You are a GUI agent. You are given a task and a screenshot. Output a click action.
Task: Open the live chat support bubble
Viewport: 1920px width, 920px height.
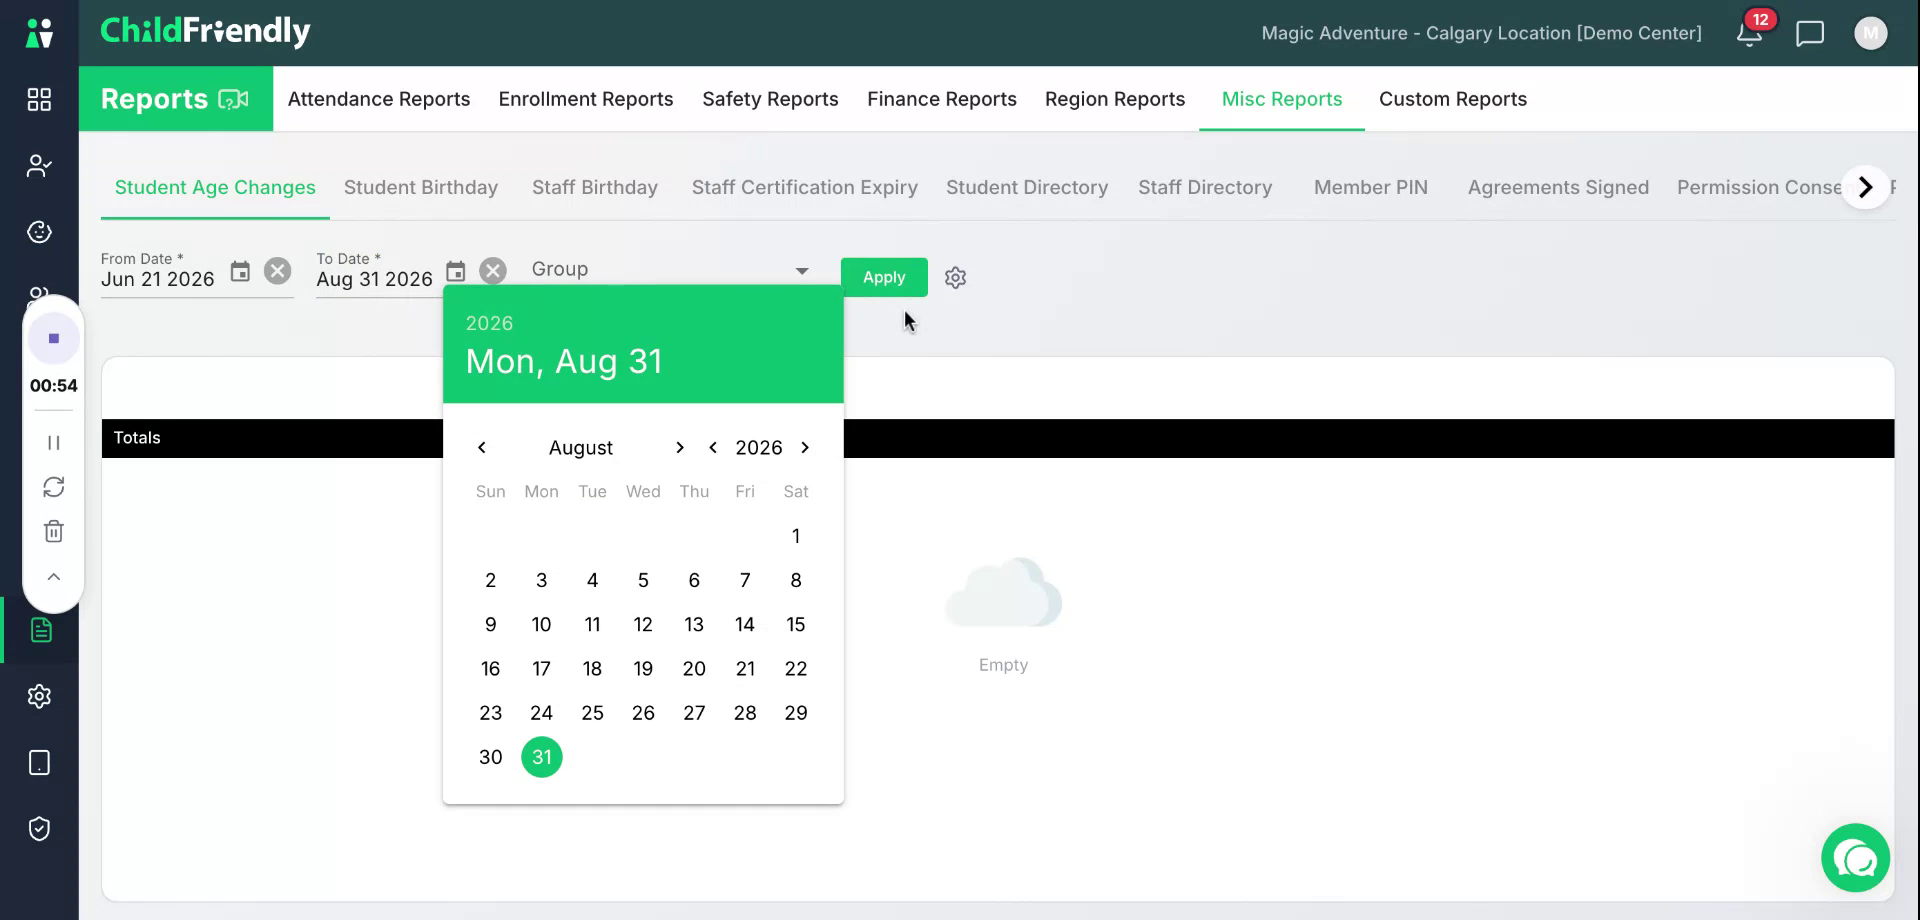[x=1855, y=858]
